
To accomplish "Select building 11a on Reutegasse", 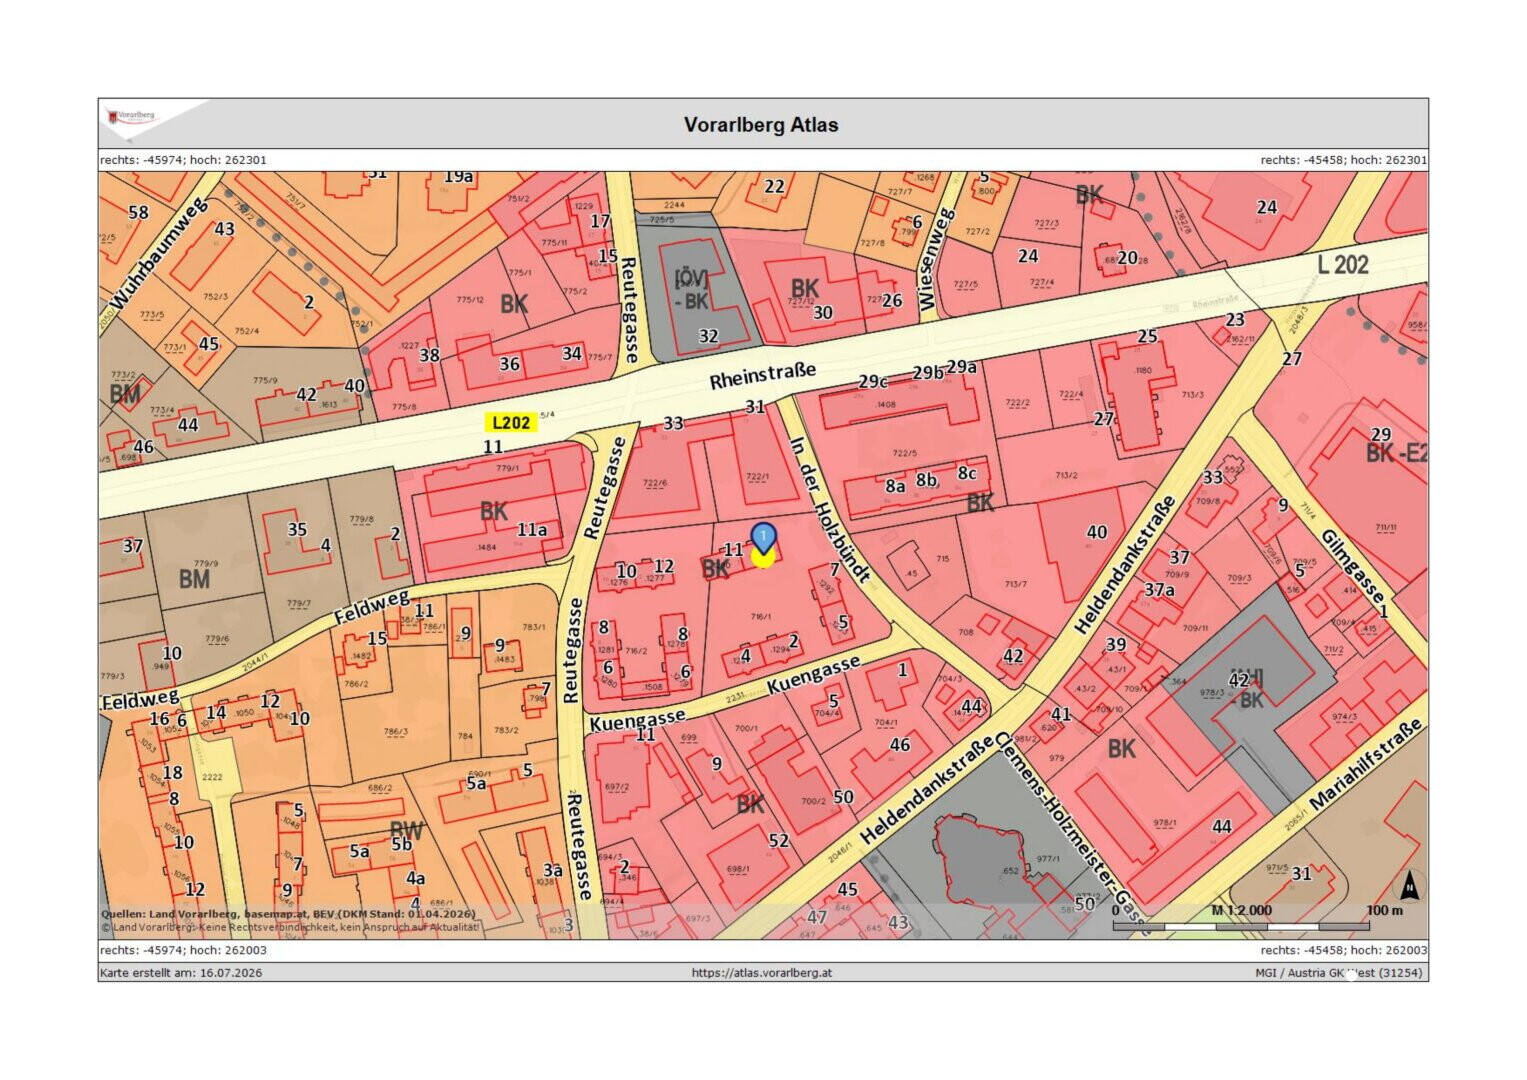I will pos(532,530).
